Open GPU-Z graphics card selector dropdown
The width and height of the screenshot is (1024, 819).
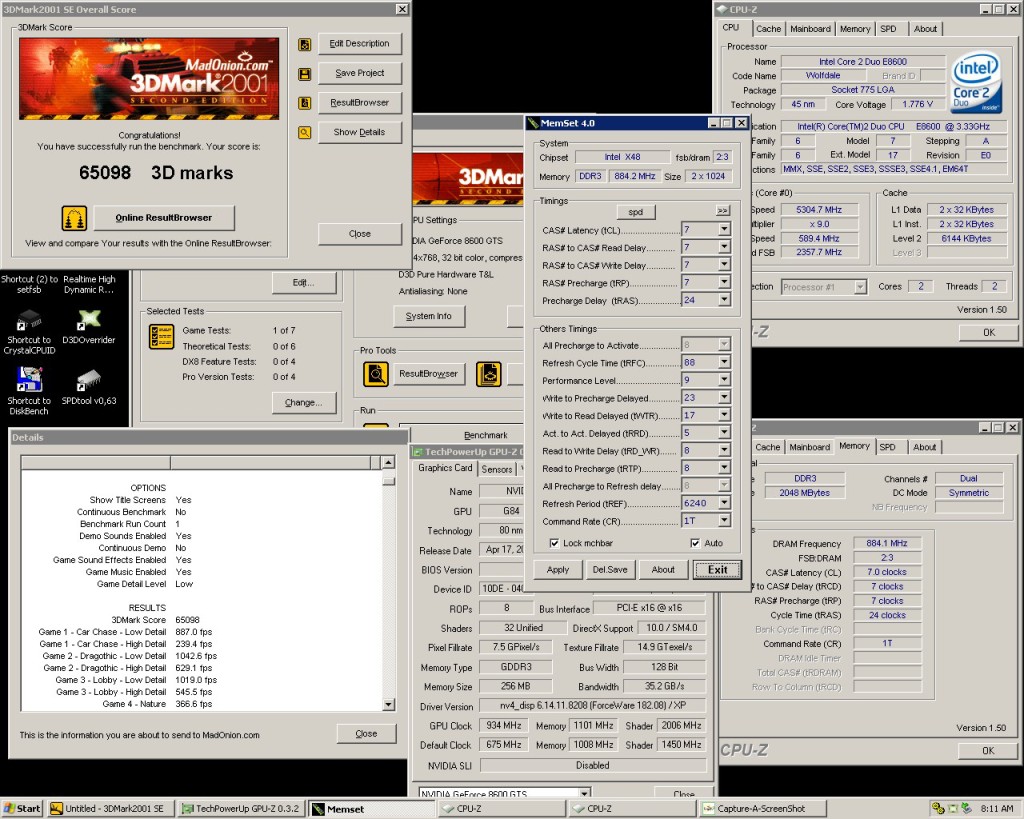click(x=584, y=794)
